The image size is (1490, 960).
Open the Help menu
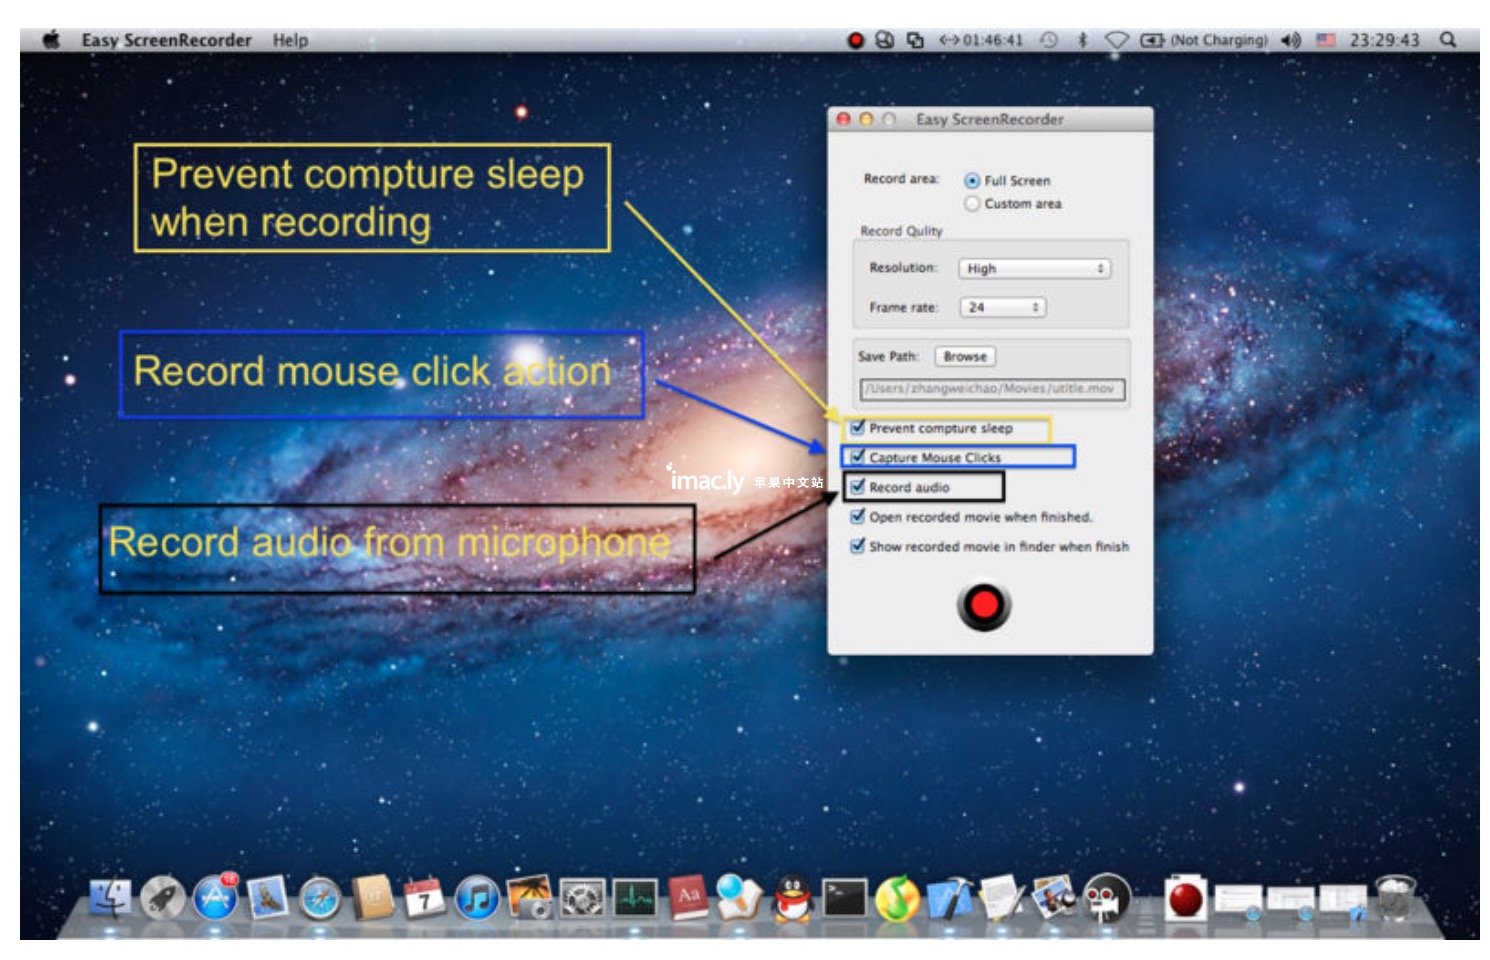click(290, 40)
